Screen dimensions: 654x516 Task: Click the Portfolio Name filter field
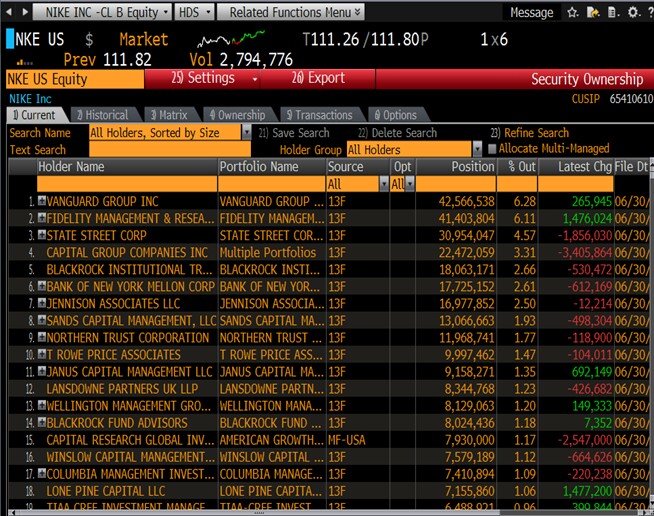pos(271,184)
